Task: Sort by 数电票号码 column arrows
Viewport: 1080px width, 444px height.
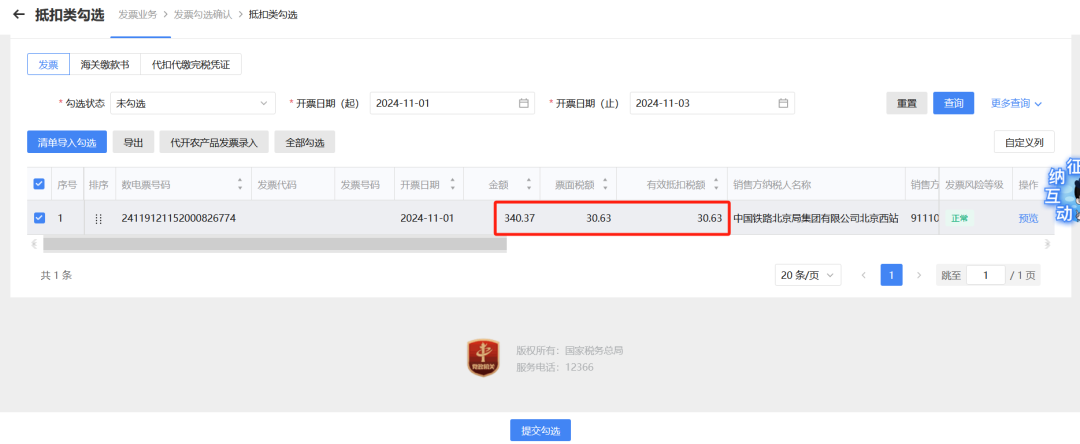Action: coord(240,184)
